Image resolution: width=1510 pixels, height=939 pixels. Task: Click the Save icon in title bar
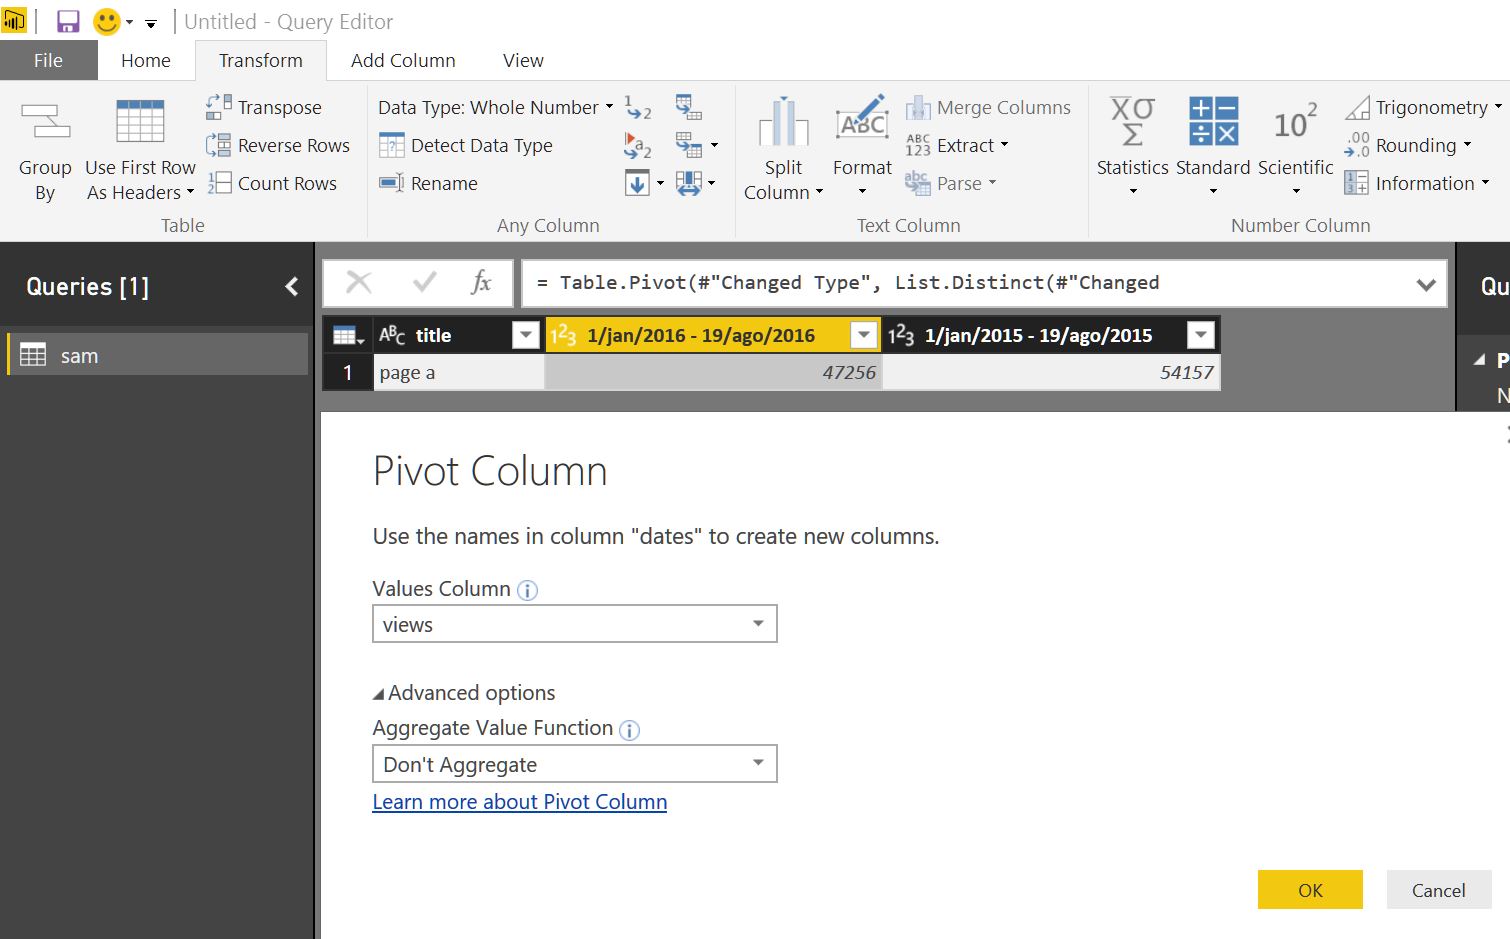click(68, 21)
